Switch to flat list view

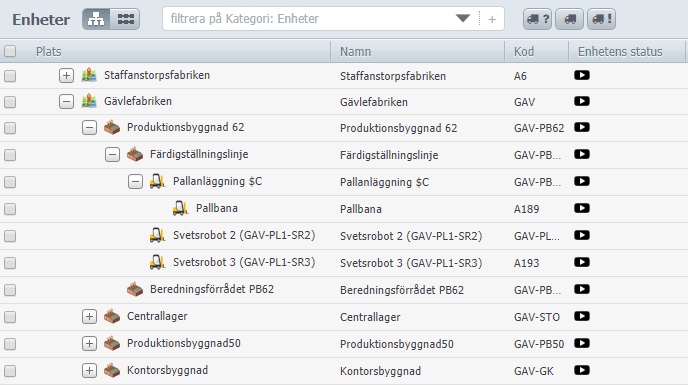[x=125, y=19]
